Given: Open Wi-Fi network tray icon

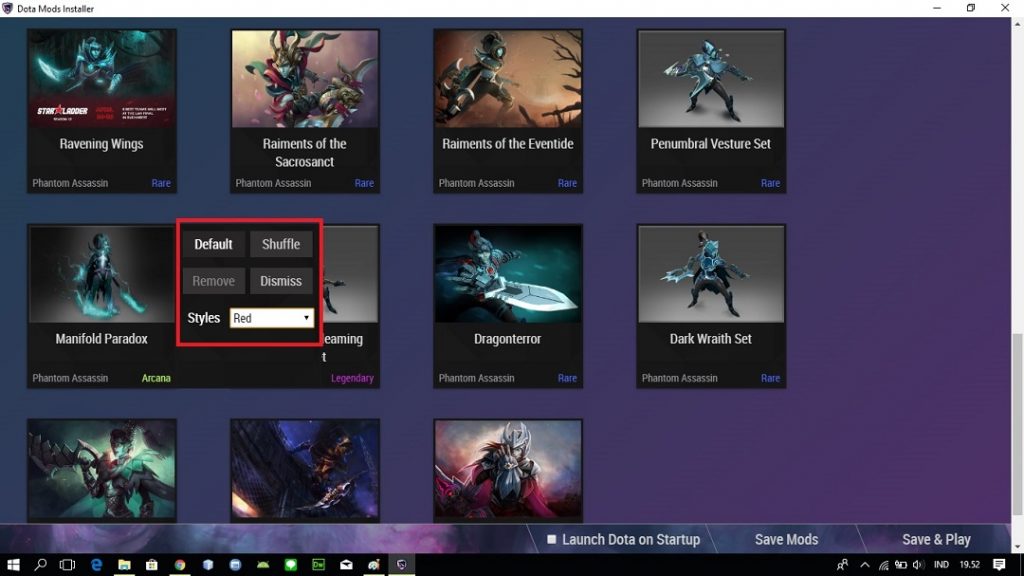Looking at the screenshot, I should point(884,565).
